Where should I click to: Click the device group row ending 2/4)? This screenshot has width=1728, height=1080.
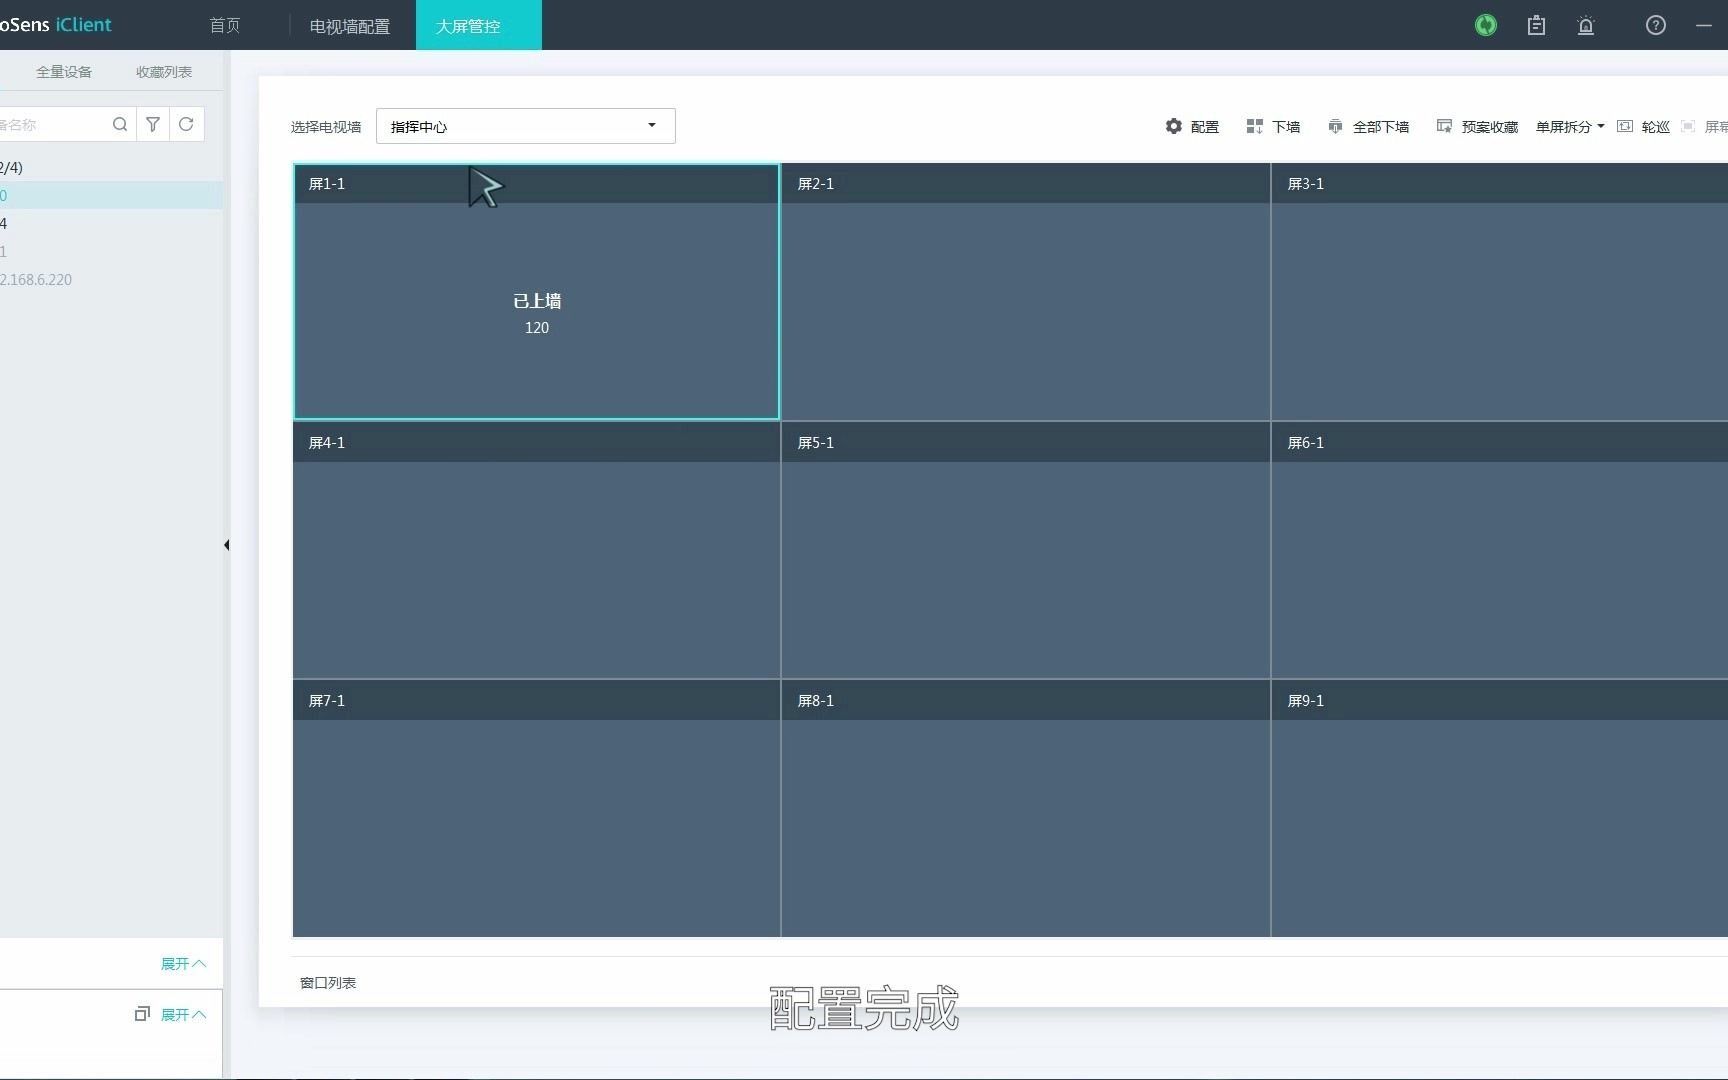(111, 167)
